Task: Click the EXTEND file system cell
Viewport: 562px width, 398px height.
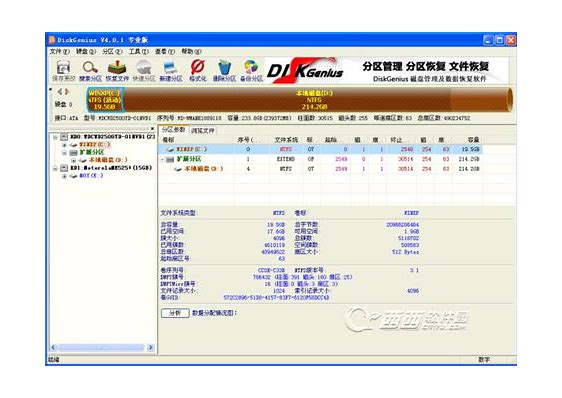Action: [286, 159]
